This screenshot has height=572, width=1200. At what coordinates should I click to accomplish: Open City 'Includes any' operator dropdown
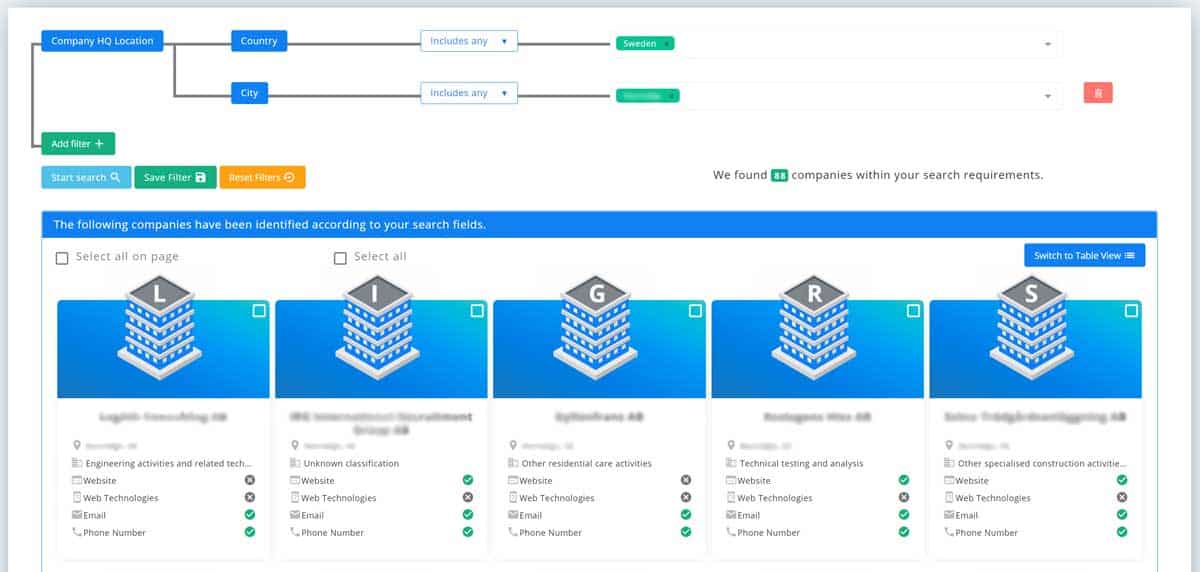click(468, 93)
